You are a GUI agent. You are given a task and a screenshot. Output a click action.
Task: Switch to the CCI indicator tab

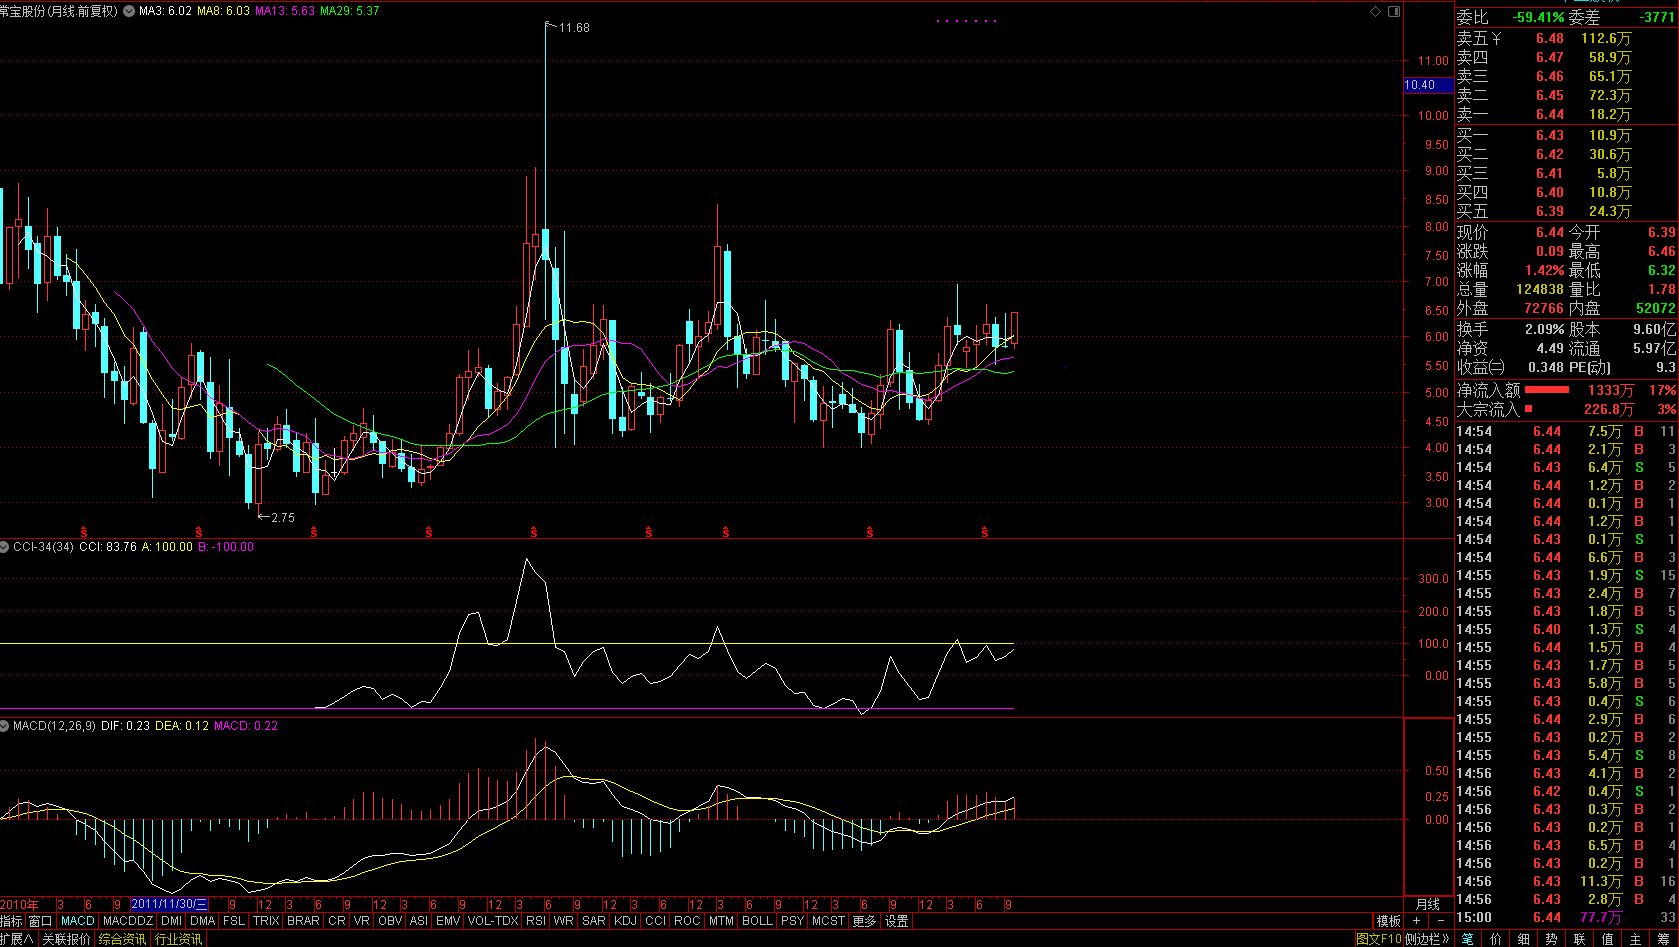655,921
